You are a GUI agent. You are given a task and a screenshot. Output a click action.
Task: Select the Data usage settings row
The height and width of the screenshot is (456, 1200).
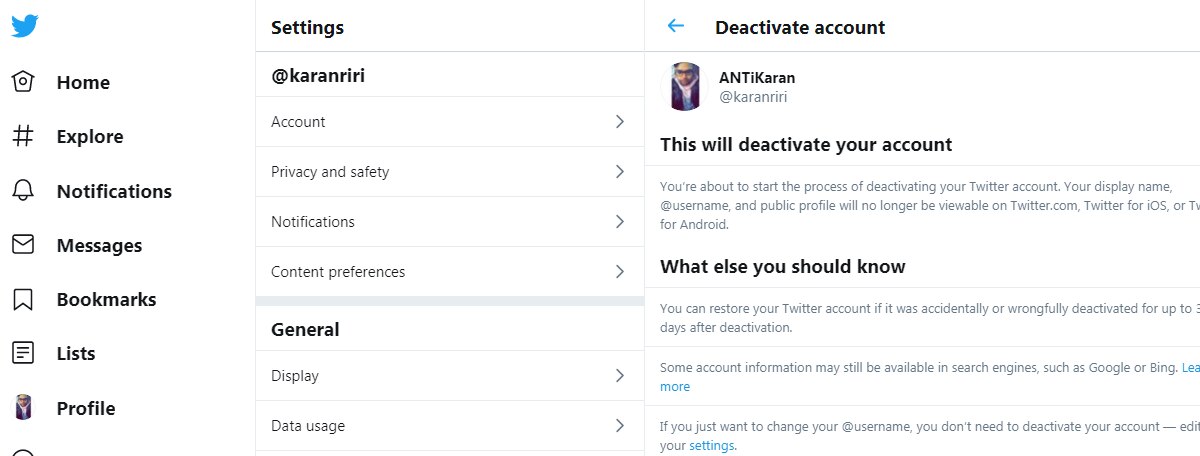tap(450, 426)
